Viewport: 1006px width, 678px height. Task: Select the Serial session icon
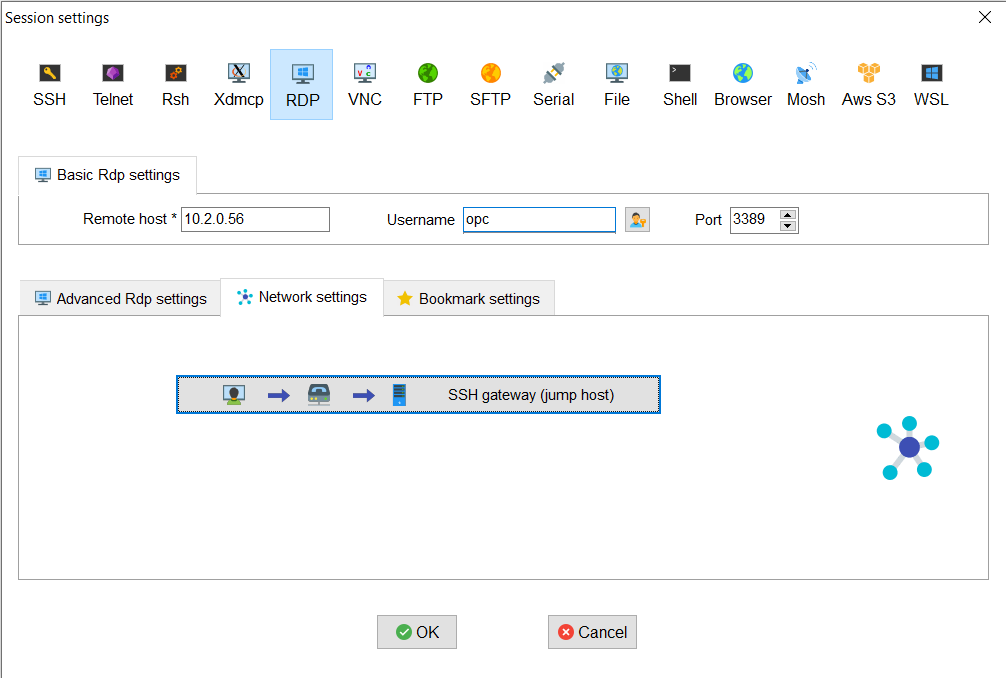click(x=553, y=84)
